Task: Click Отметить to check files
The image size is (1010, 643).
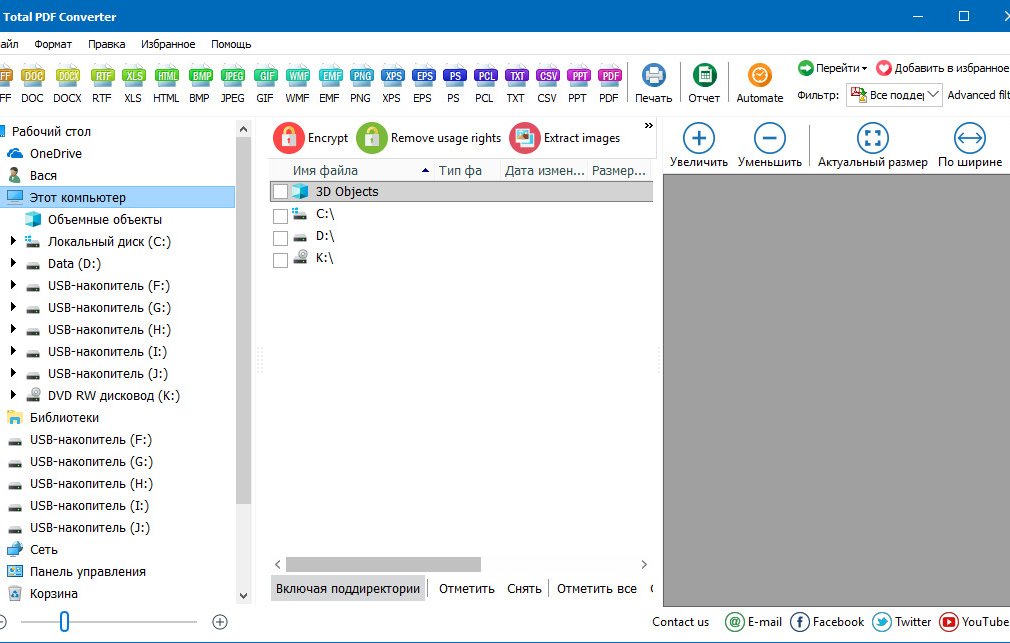Action: (x=467, y=588)
